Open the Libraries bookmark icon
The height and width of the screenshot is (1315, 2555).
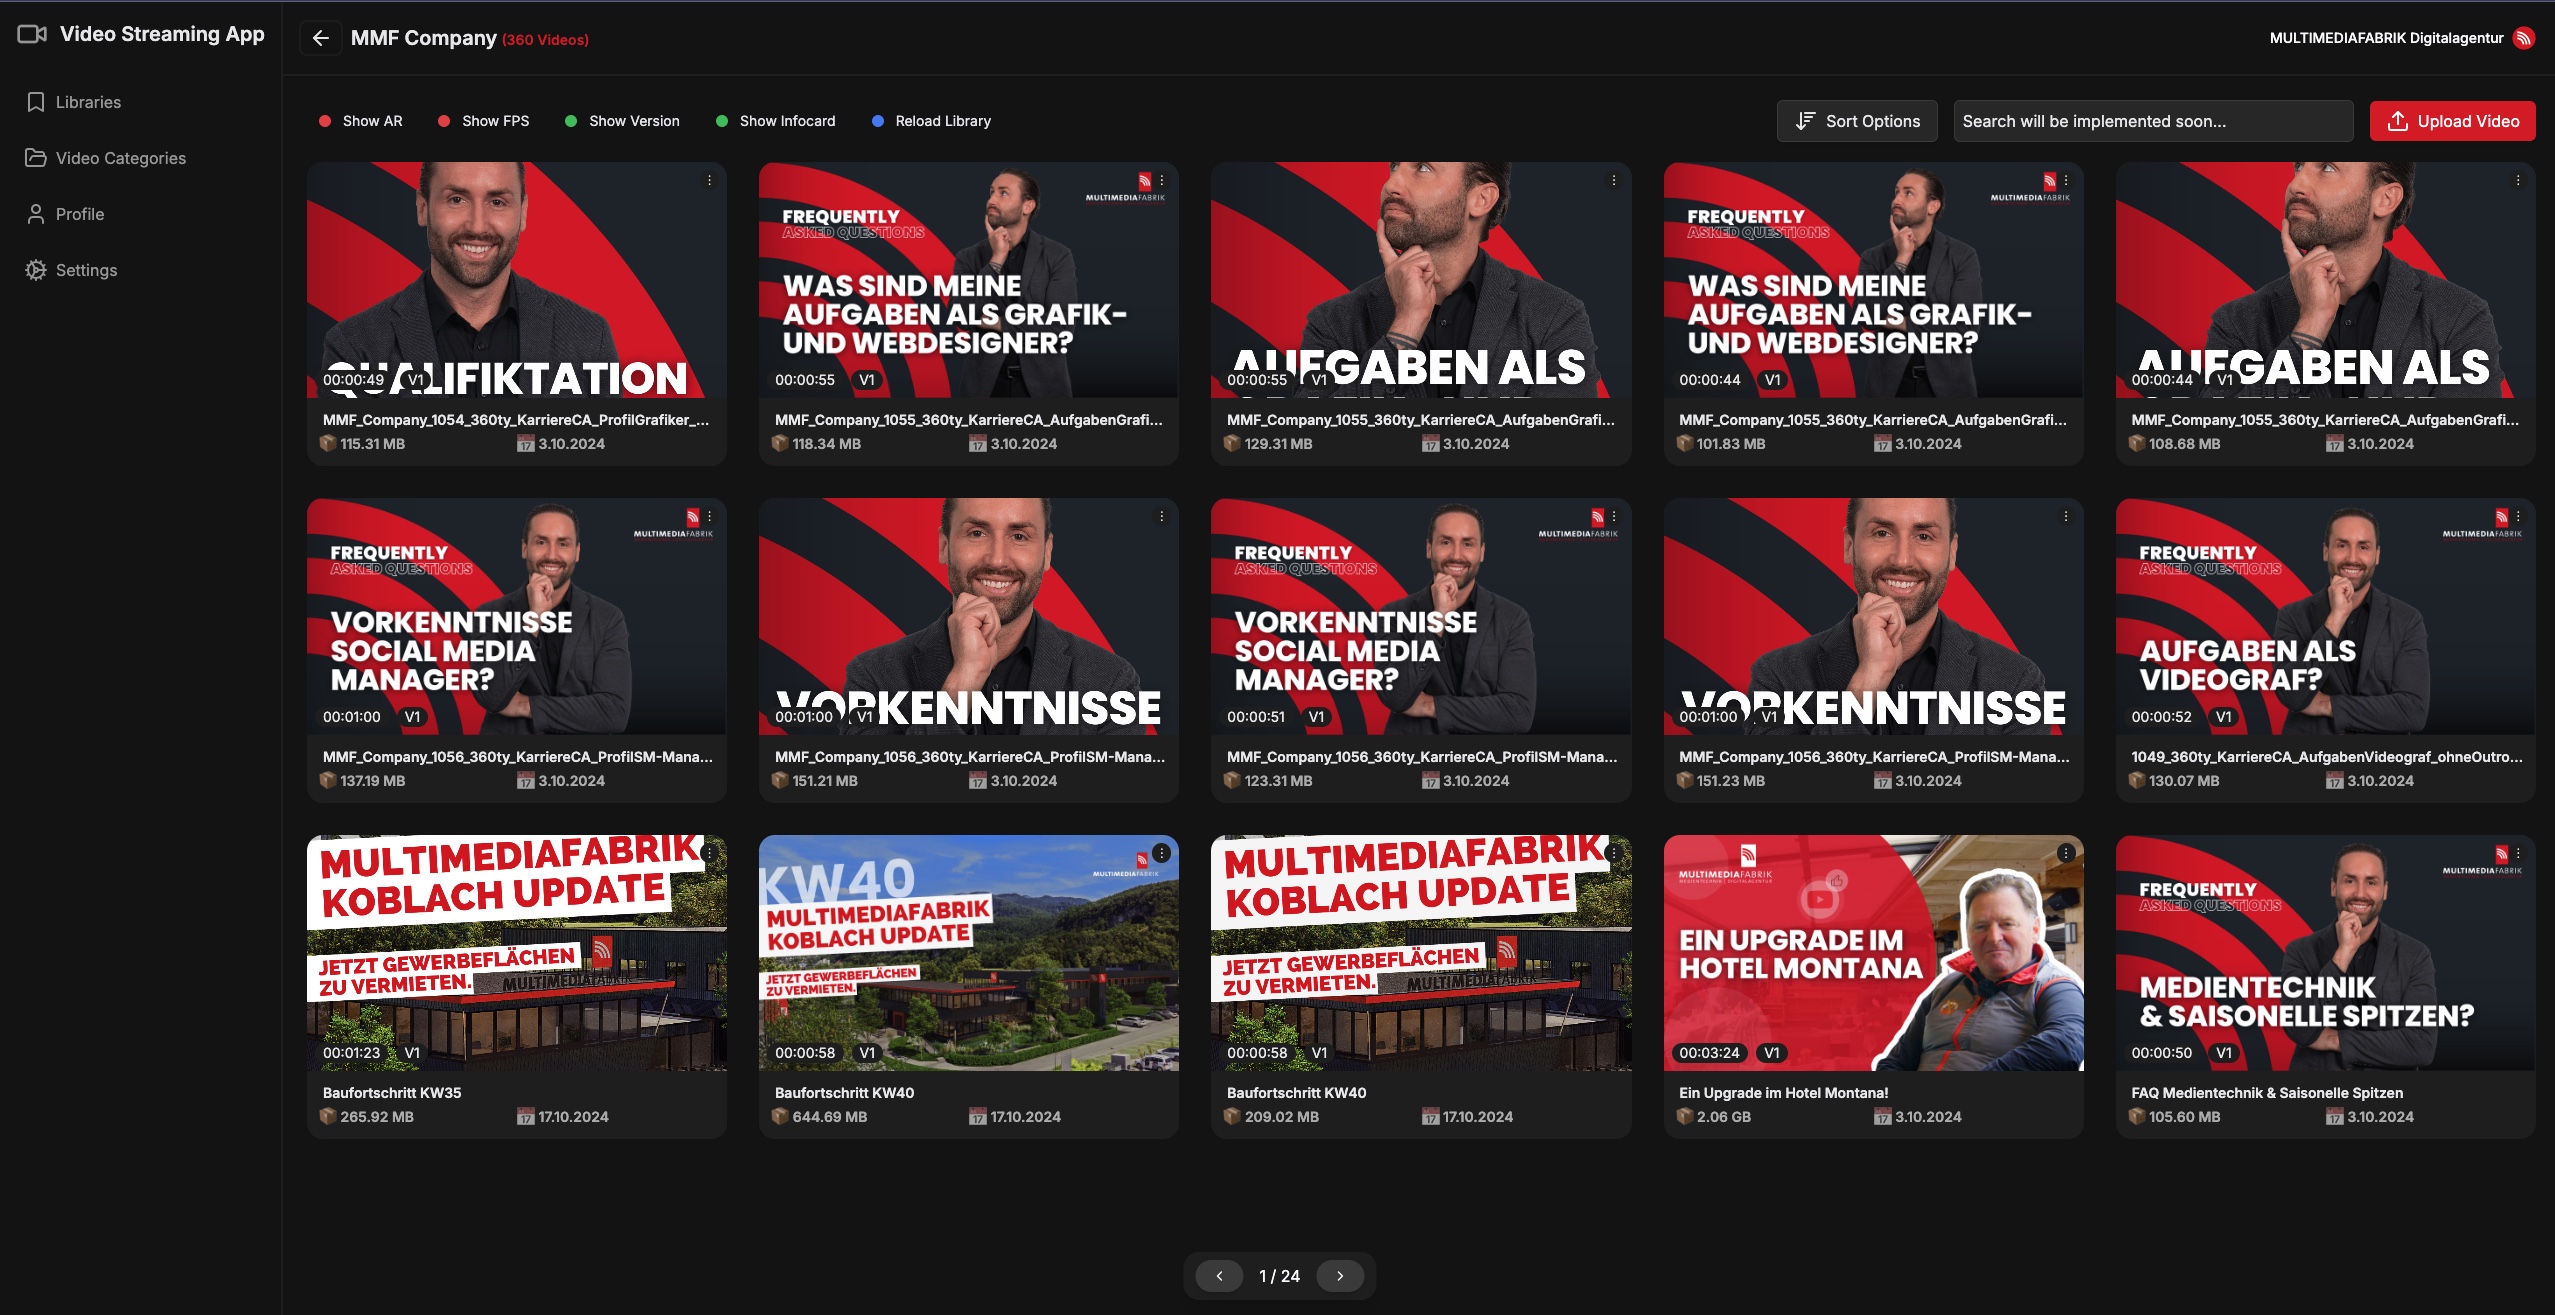point(36,102)
